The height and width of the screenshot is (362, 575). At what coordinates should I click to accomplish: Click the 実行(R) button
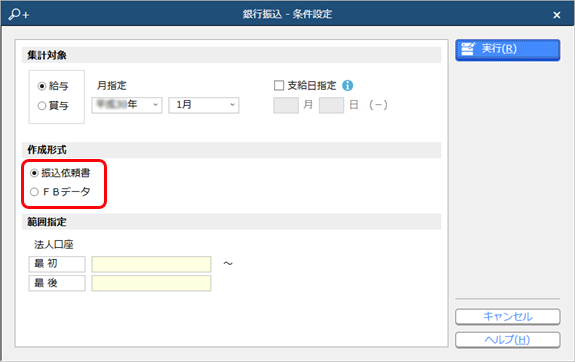[508, 49]
